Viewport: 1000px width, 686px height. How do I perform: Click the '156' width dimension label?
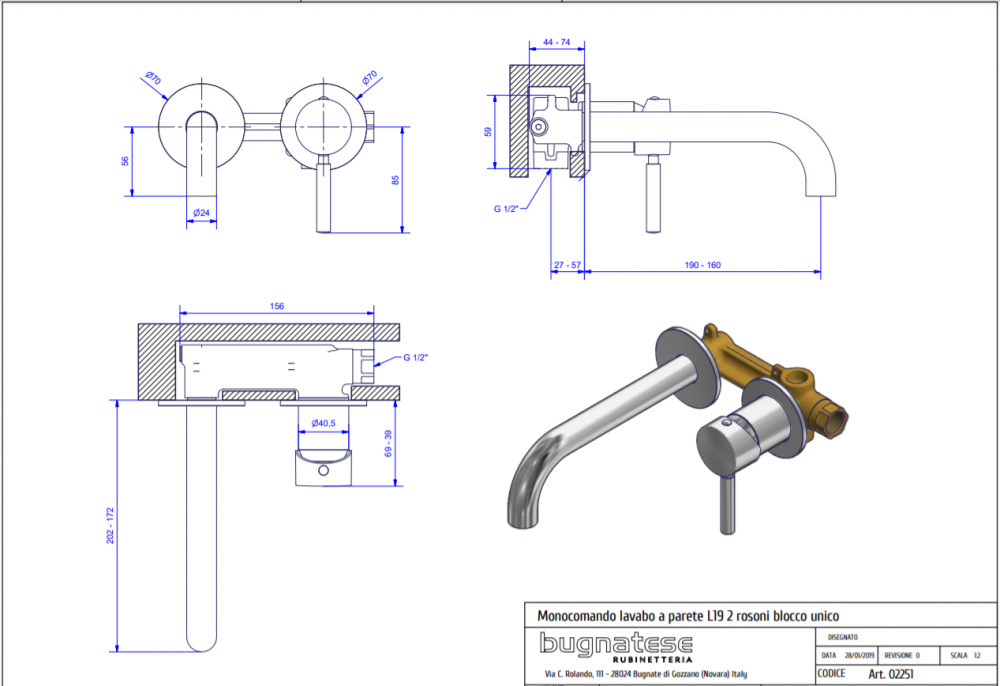278,306
